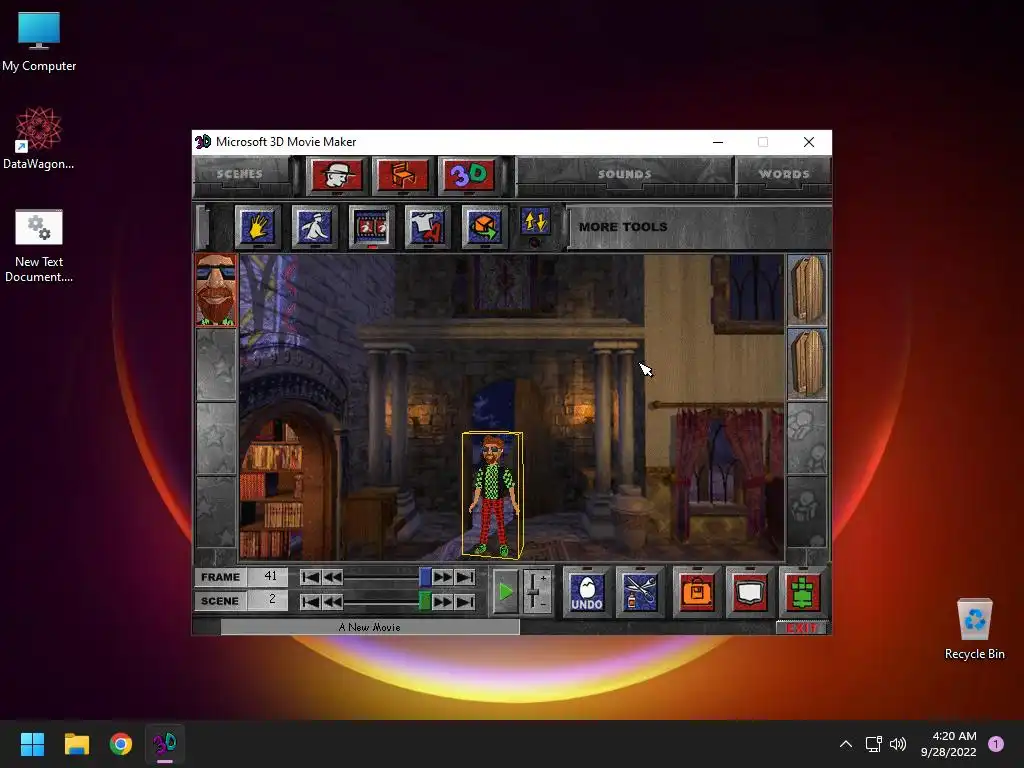Select the Recycle Bin desktop icon
Image resolution: width=1024 pixels, height=768 pixels.
tap(974, 629)
